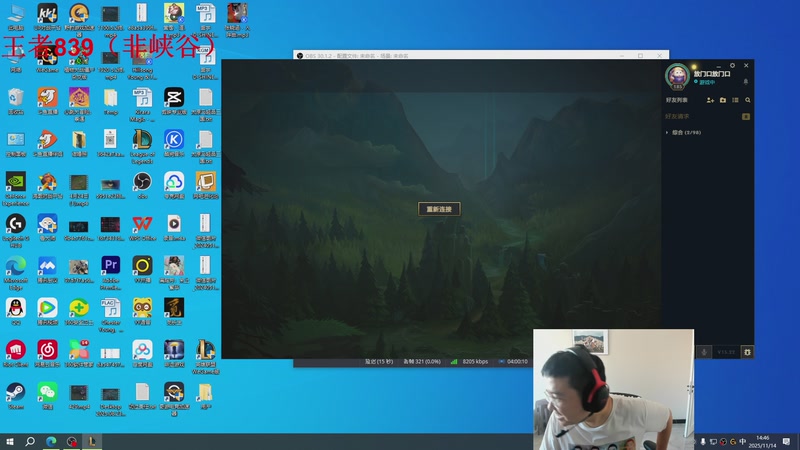
Task: Open taskbar search magnifier
Action: point(30,441)
